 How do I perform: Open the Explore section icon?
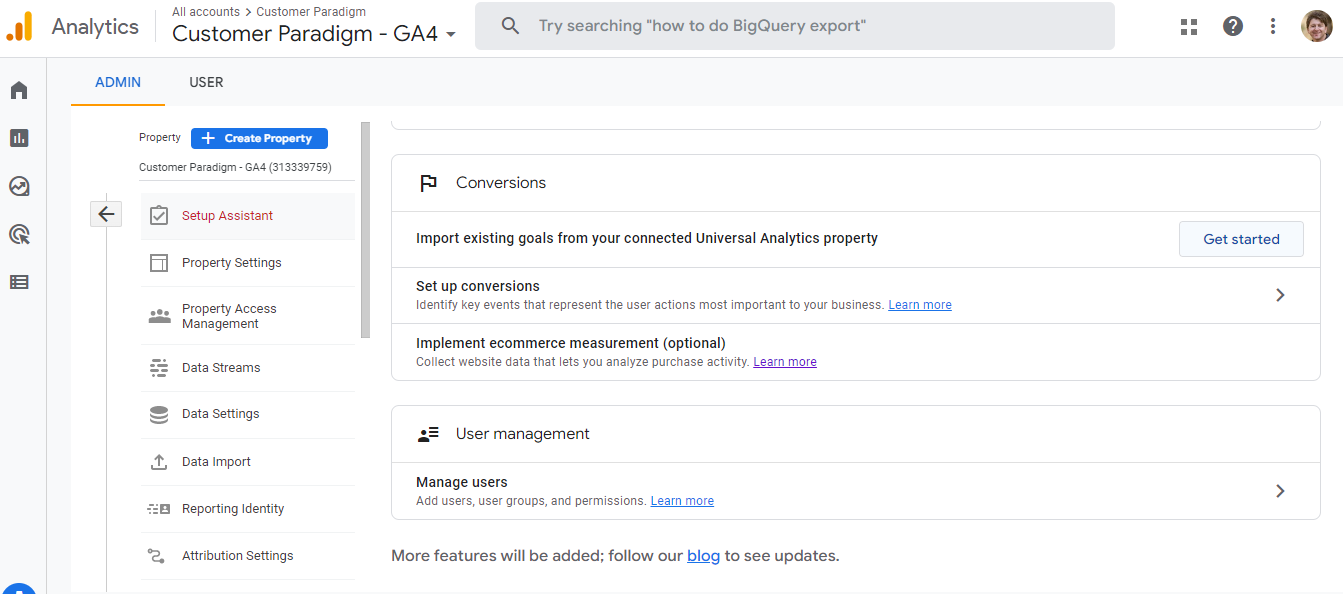coord(18,186)
